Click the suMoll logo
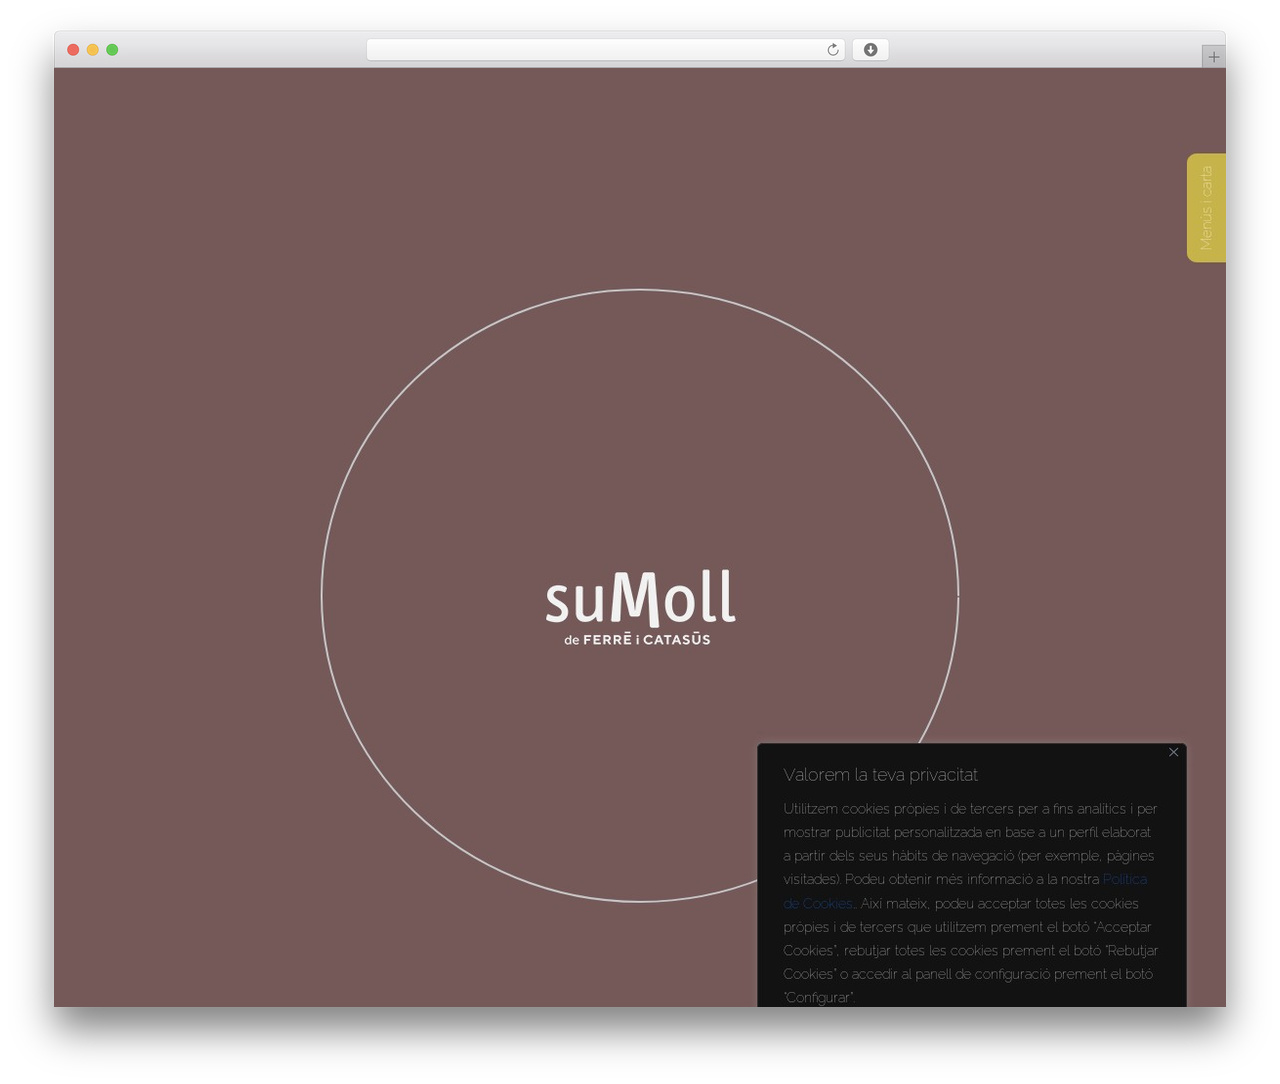 pyautogui.click(x=640, y=607)
